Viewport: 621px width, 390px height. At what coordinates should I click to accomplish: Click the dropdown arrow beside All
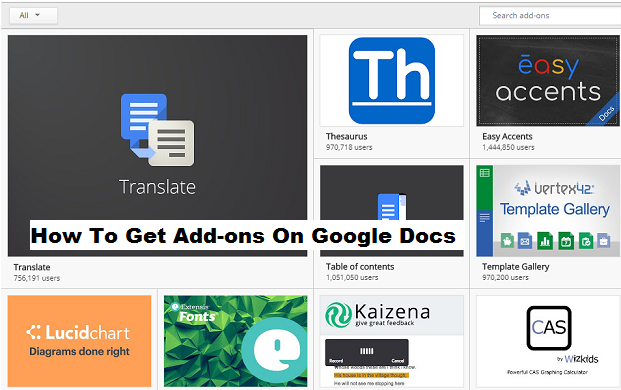[x=38, y=15]
